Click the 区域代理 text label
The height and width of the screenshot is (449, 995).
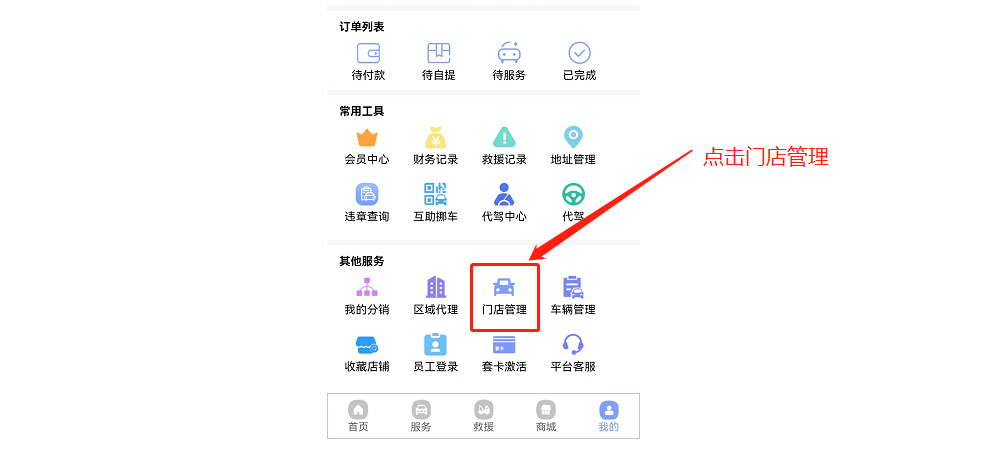pos(435,310)
